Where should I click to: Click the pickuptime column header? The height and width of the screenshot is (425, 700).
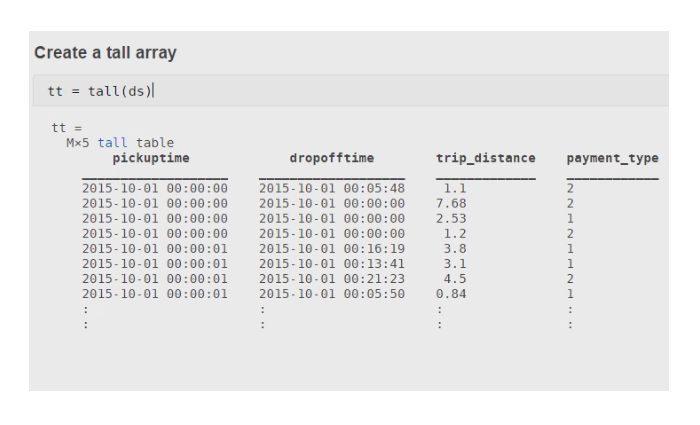coord(151,158)
